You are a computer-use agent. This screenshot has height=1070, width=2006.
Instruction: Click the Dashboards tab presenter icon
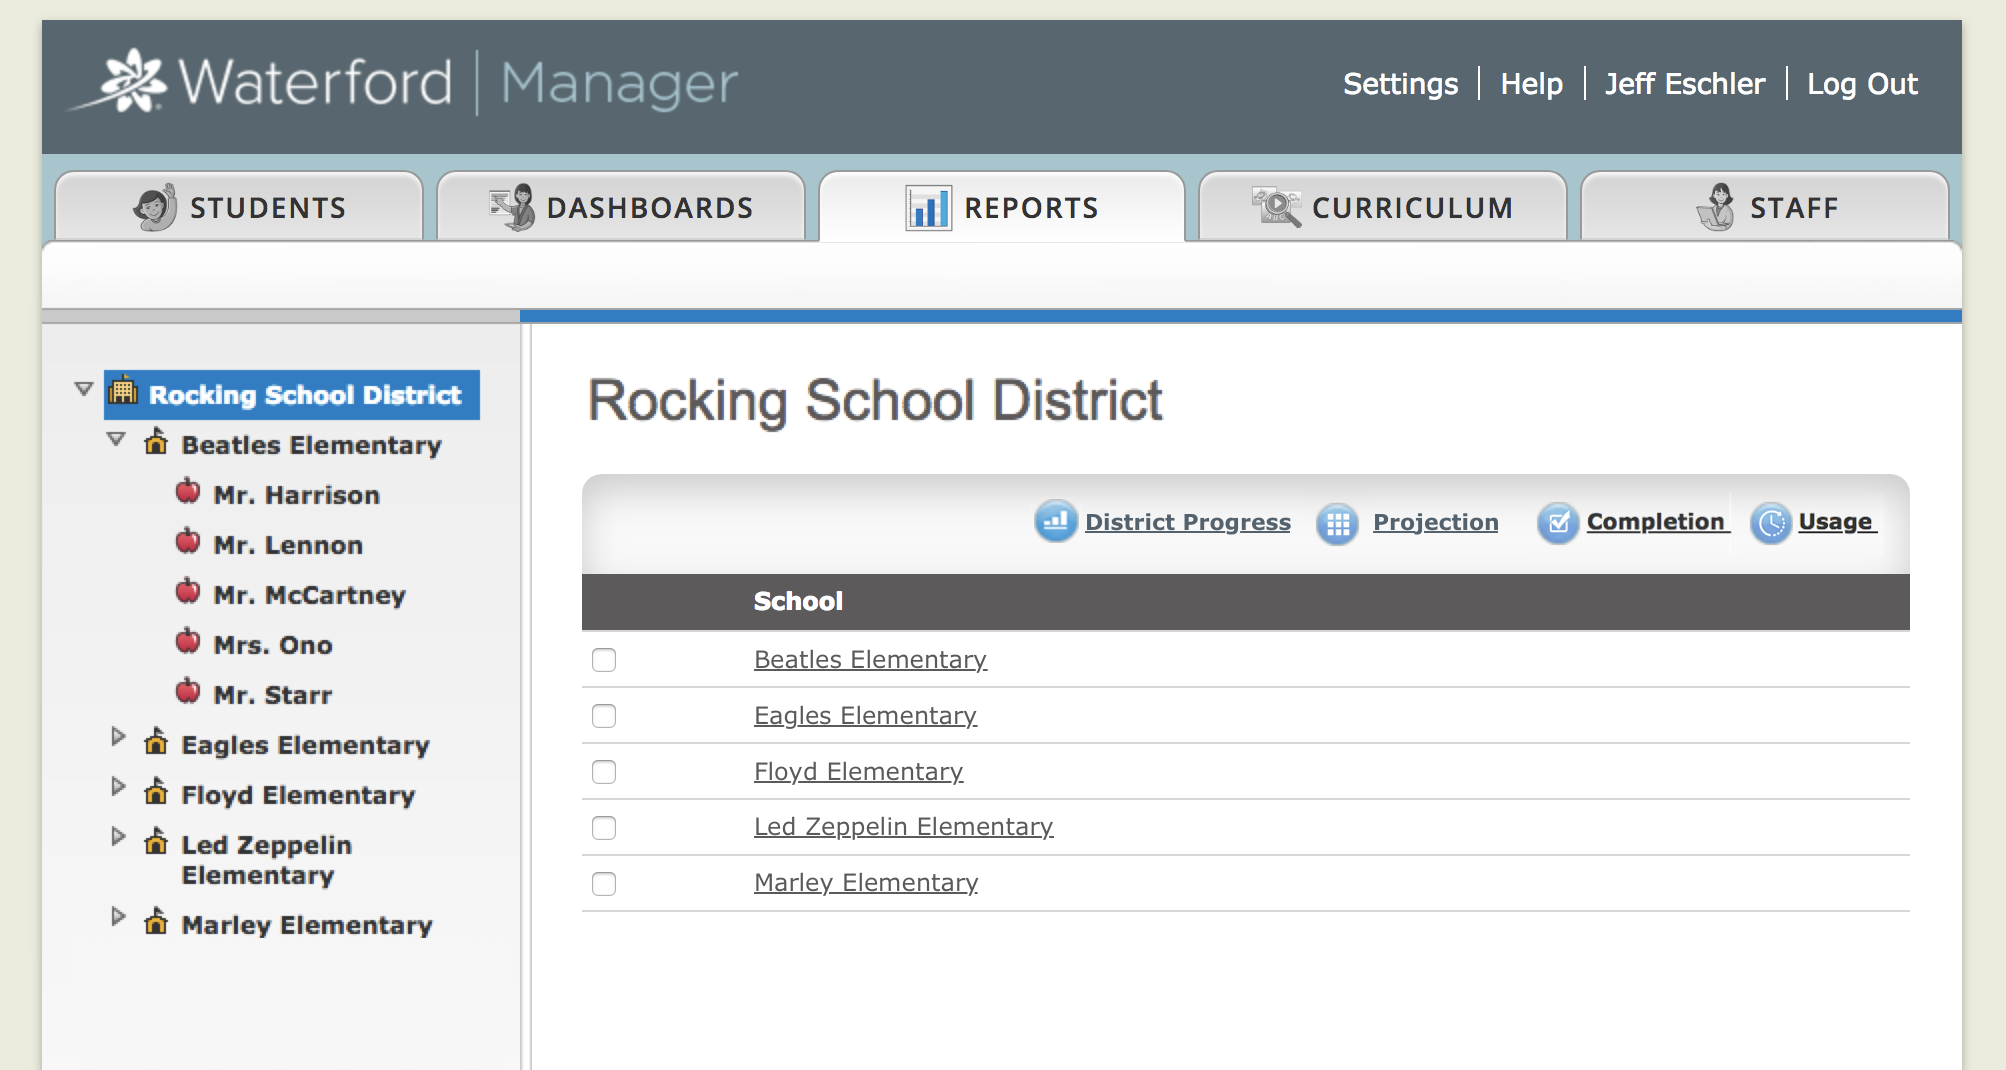(513, 207)
